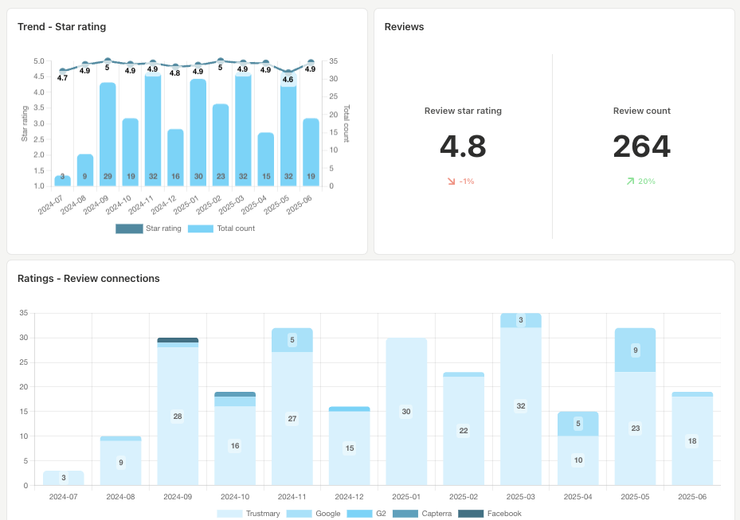Click Trustmary segment 9 in 2024-08 column
740x520 pixels.
click(x=121, y=463)
